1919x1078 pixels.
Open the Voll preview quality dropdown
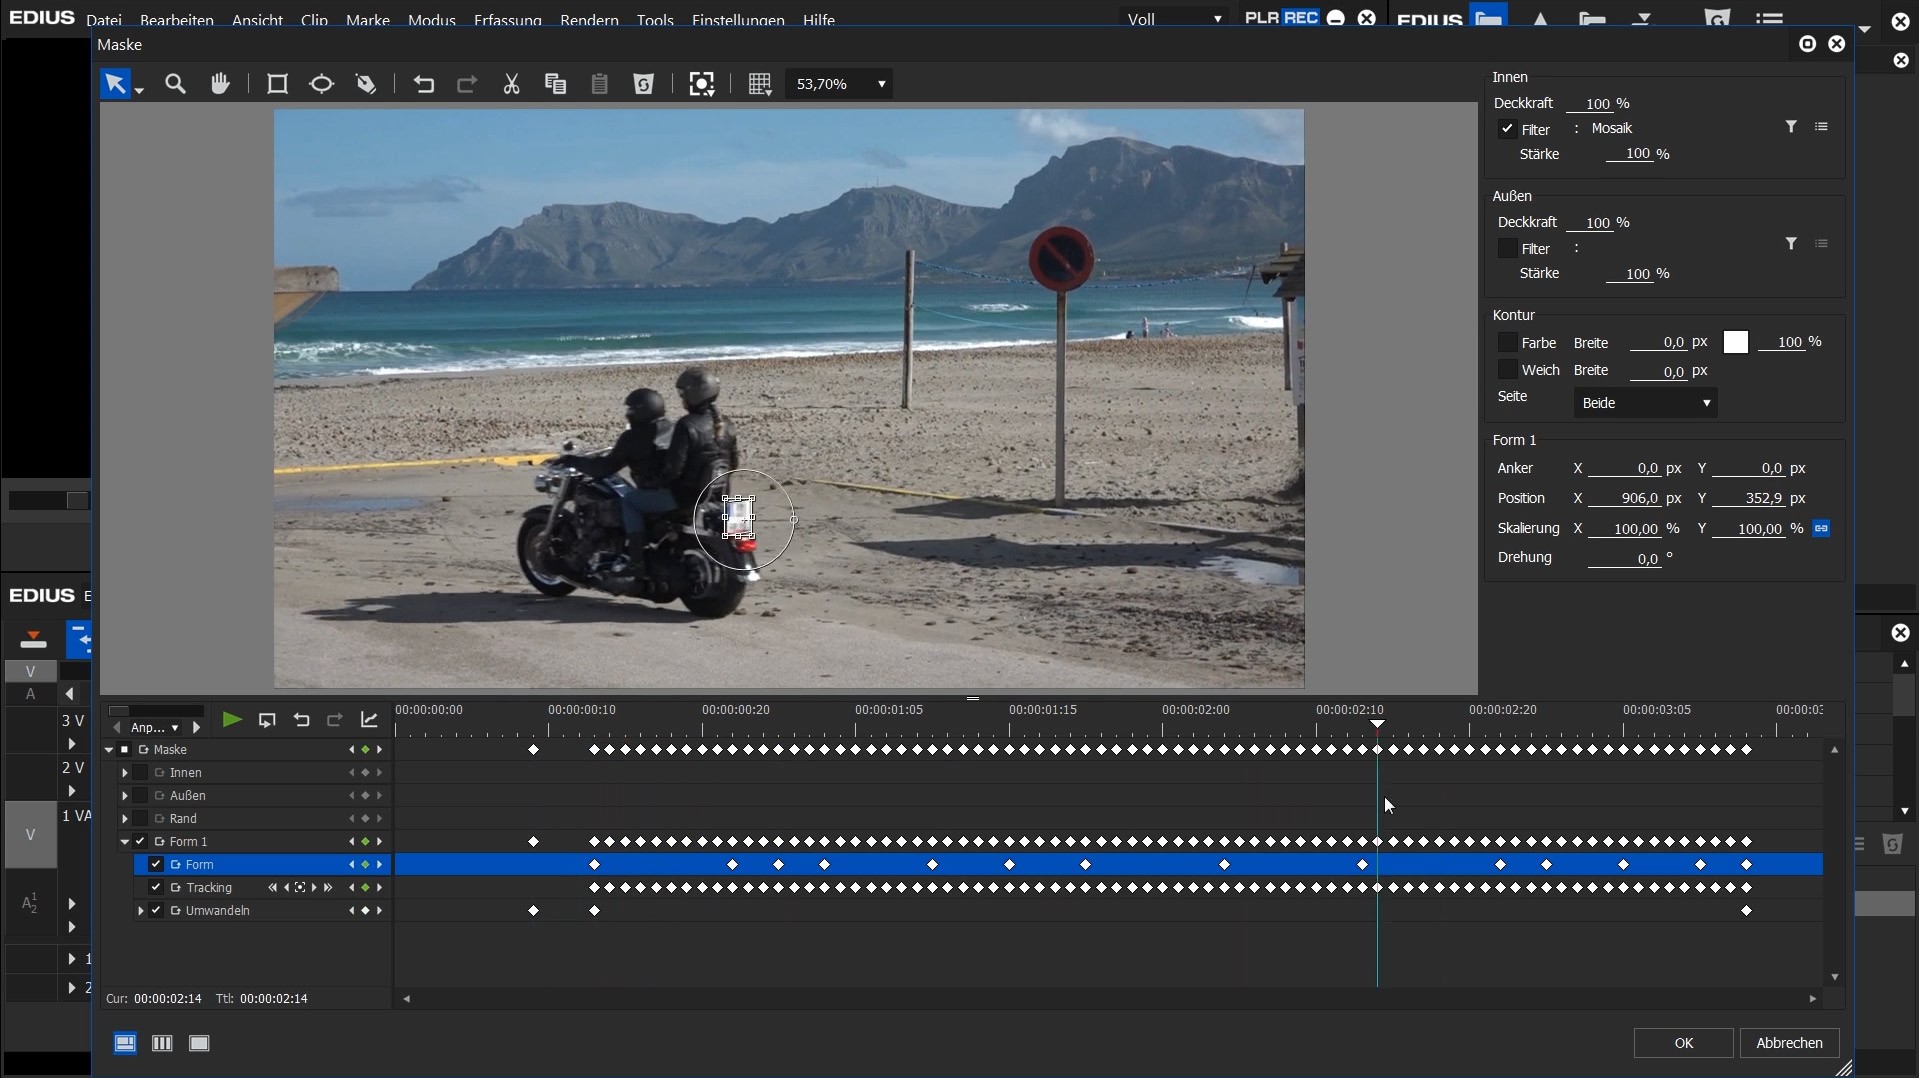tap(1173, 19)
